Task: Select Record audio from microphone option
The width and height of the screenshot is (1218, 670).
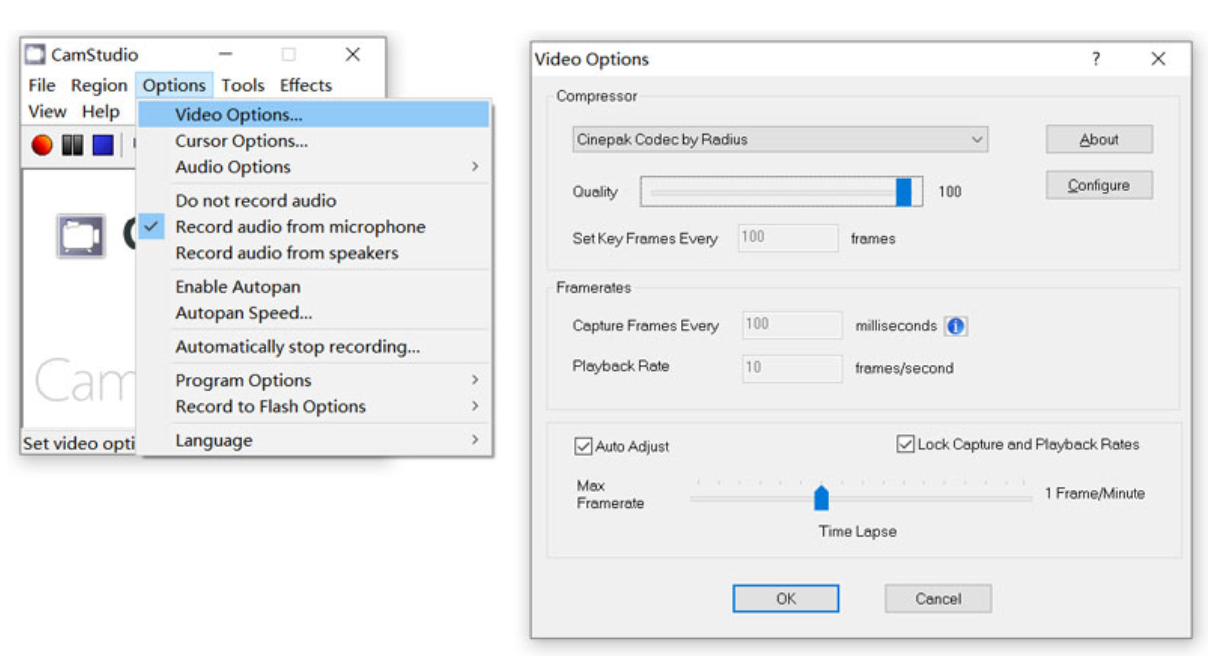Action: tap(300, 227)
